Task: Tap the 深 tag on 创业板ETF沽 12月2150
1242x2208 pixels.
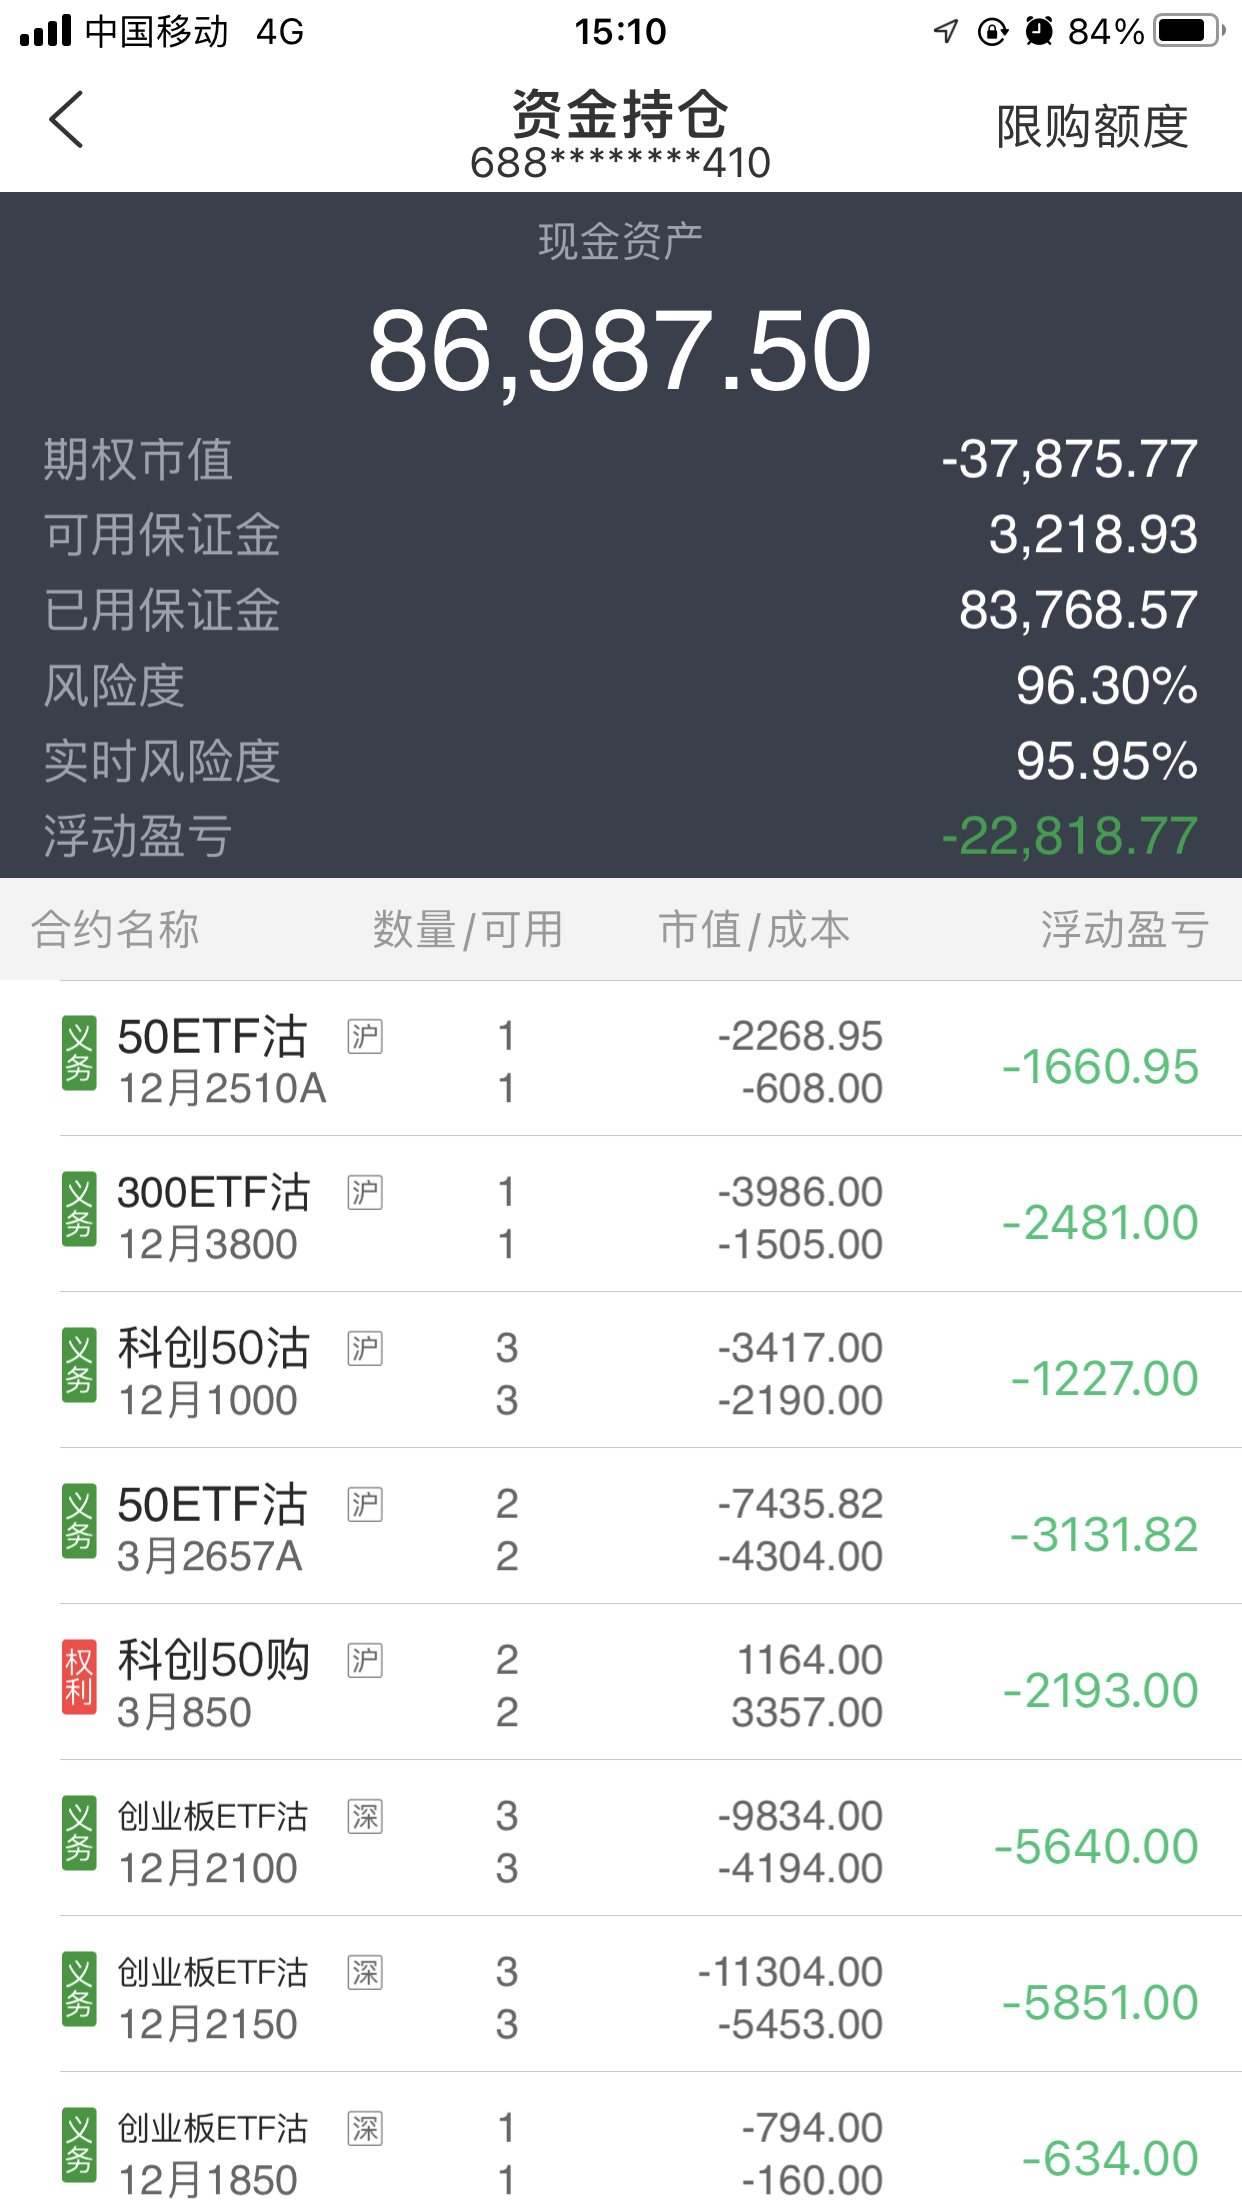Action: 365,1972
